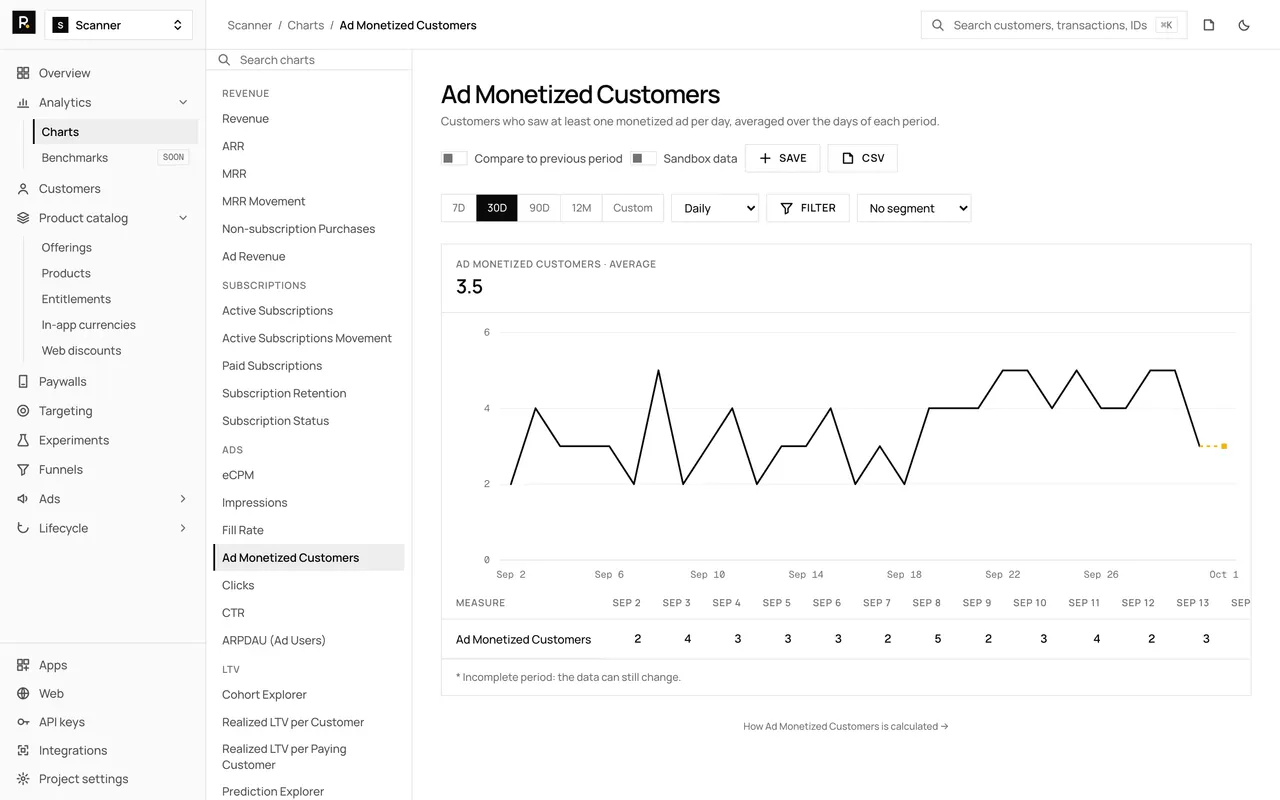The width and height of the screenshot is (1280, 800).
Task: Toggle Compare to previous period switch
Action: (454, 158)
